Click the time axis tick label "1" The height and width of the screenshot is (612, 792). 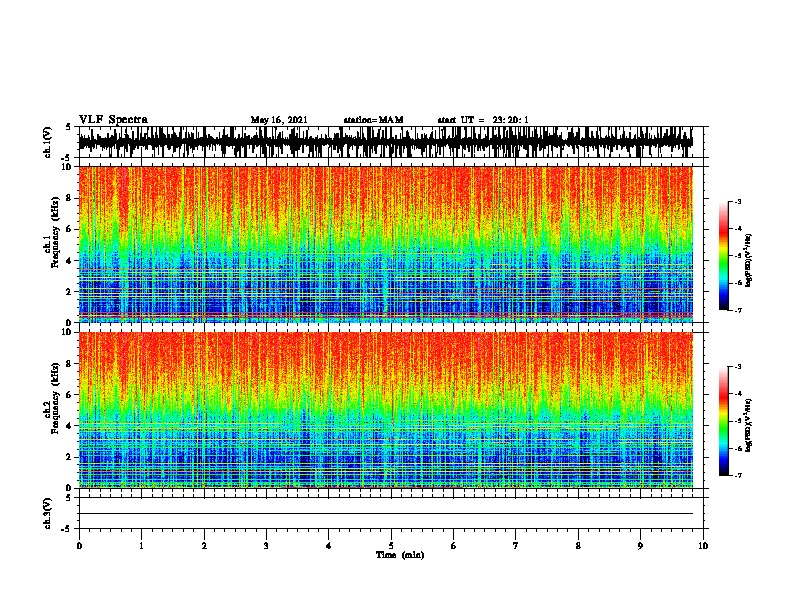pyautogui.click(x=141, y=546)
